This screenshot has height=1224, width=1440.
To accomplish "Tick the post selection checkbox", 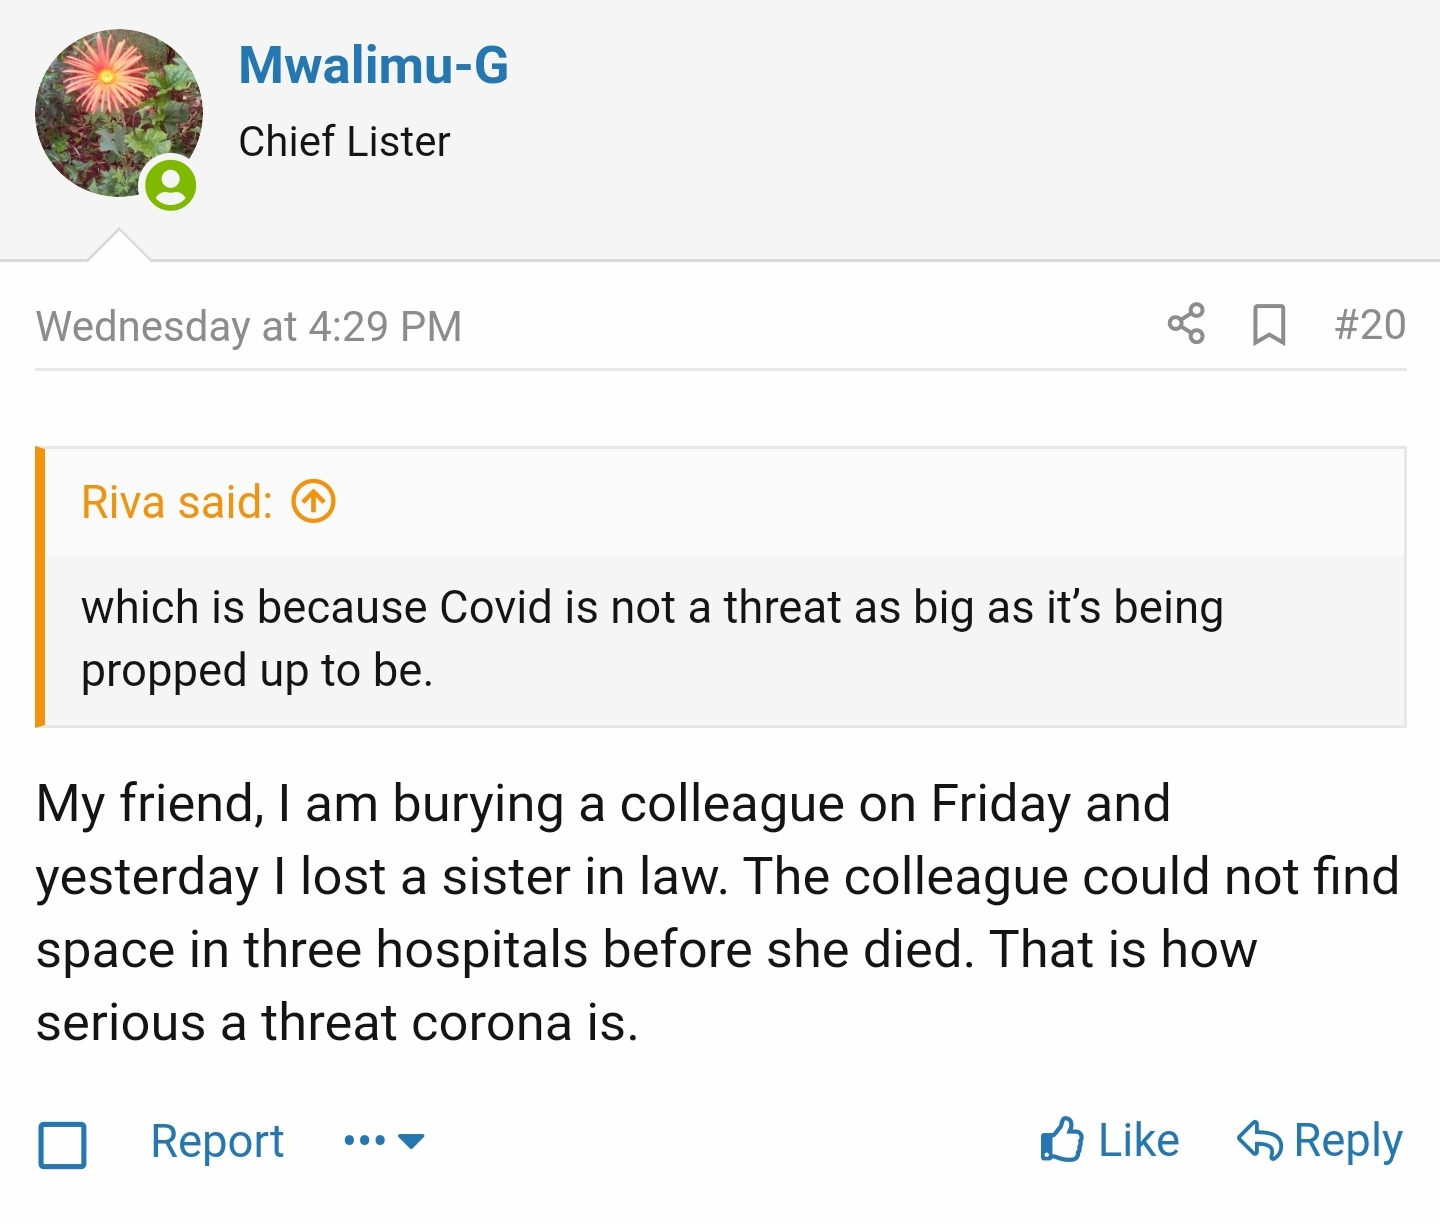I will tap(62, 1144).
